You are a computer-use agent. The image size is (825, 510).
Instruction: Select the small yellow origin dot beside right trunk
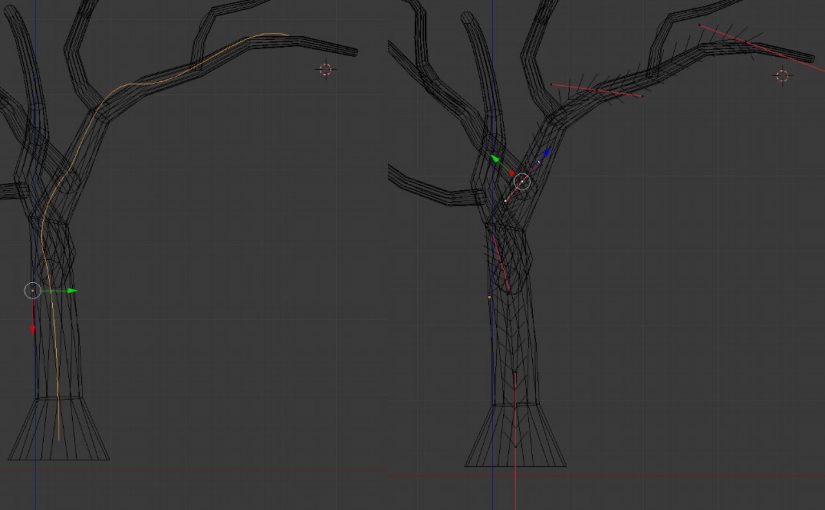tap(489, 298)
